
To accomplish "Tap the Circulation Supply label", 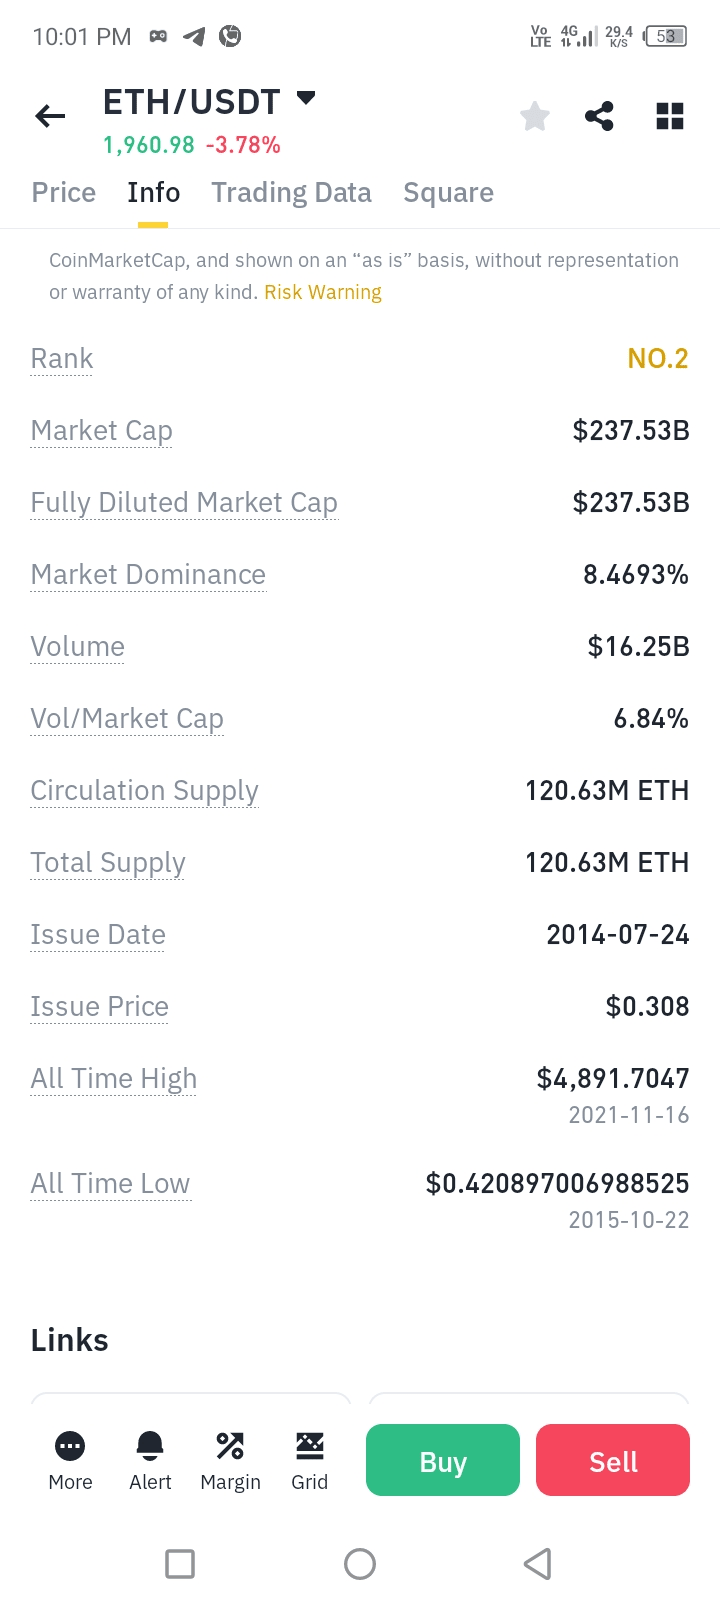I will (145, 791).
